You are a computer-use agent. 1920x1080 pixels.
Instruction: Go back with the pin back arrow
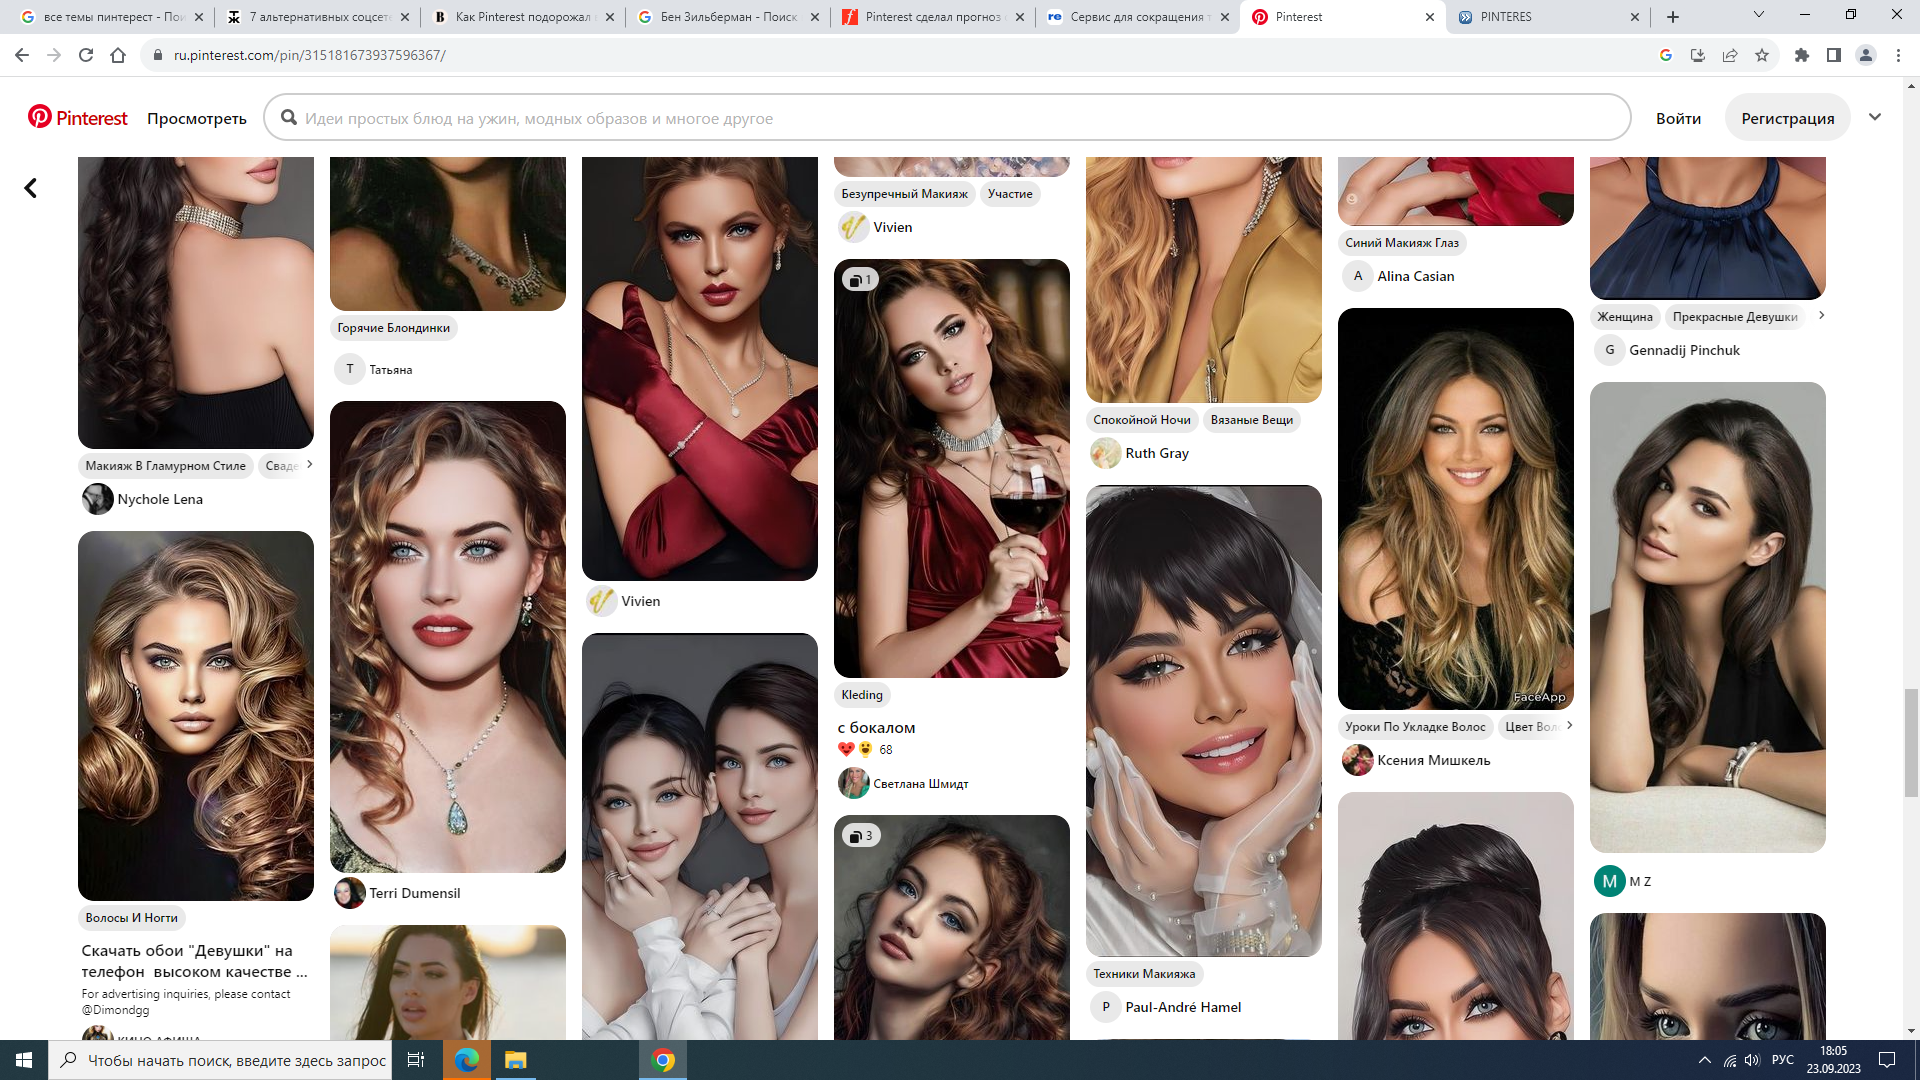coord(31,188)
